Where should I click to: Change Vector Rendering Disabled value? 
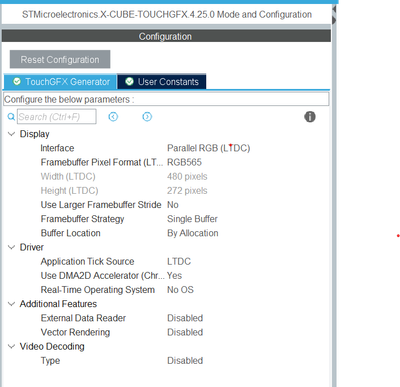click(185, 332)
